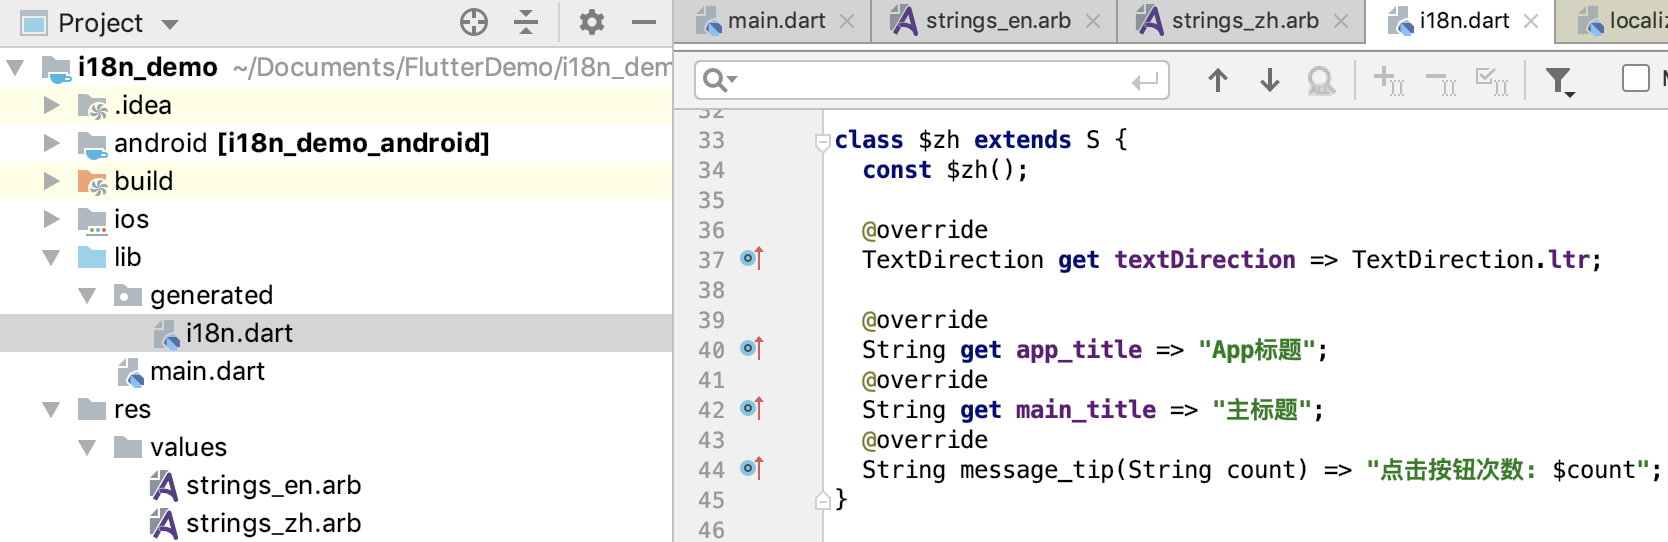Open Project panel settings gear
The height and width of the screenshot is (542, 1668).
(x=592, y=22)
